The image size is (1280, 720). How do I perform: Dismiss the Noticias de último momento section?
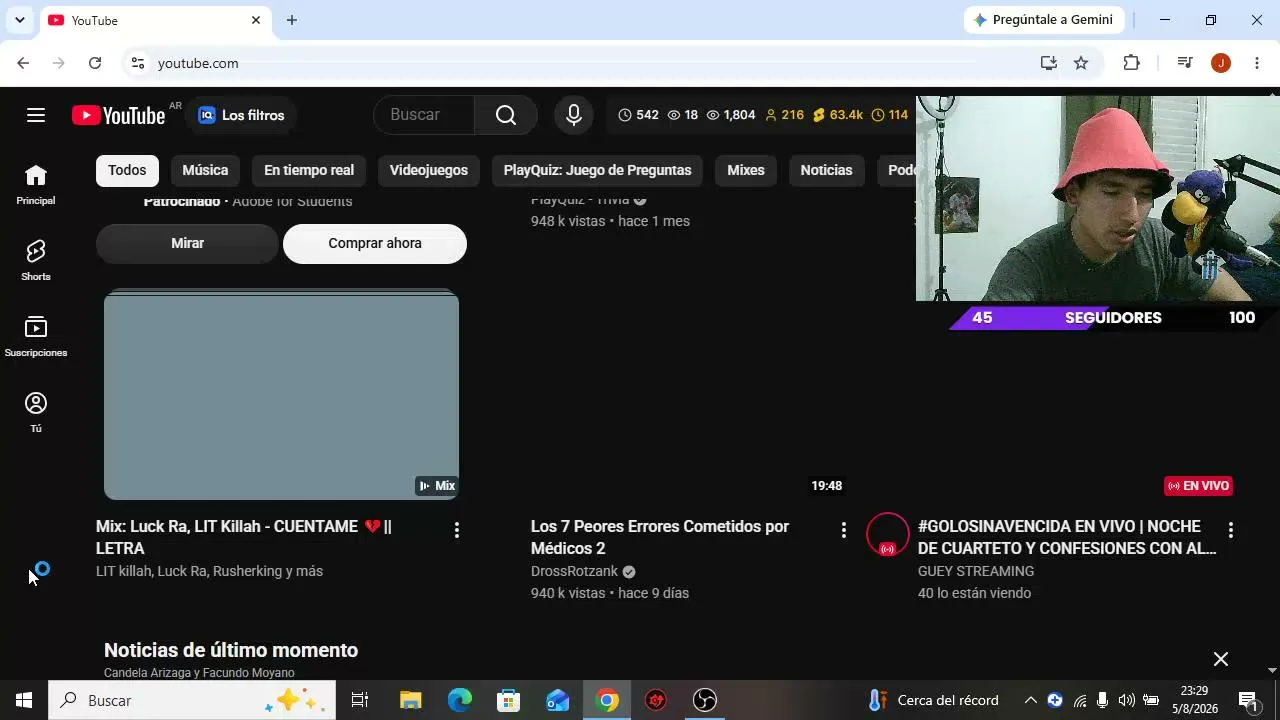coord(1221,659)
